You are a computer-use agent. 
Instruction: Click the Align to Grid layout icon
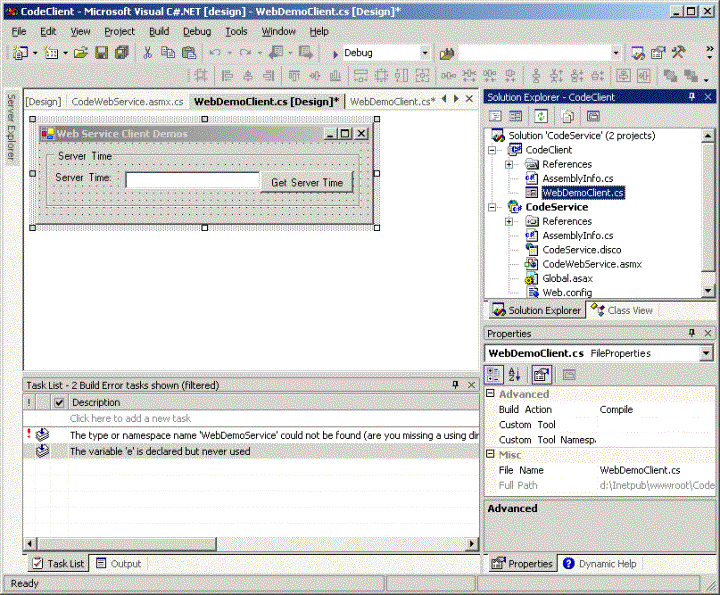tap(201, 75)
